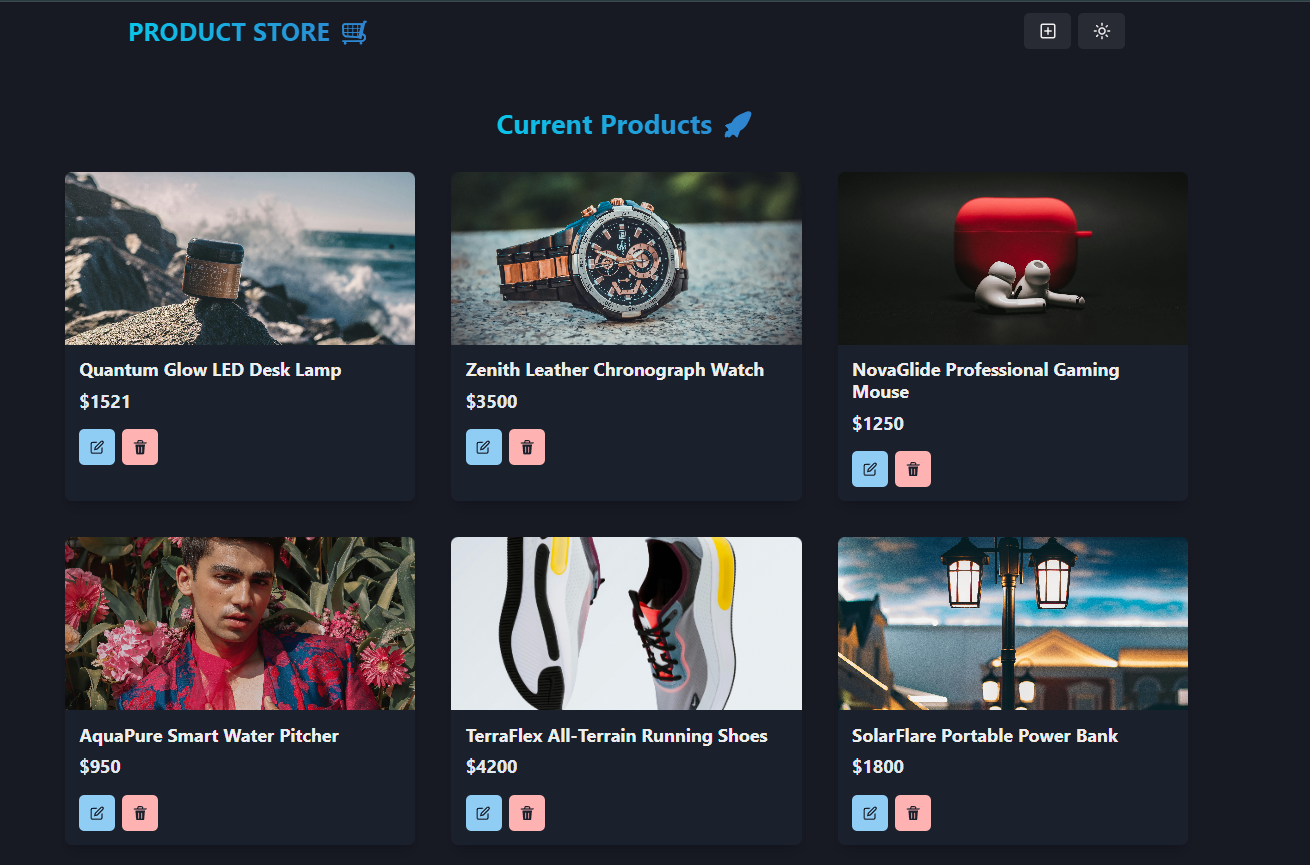
Task: Click the delete icon for TerraFlex All-Terrain Running Shoes
Action: (x=527, y=813)
